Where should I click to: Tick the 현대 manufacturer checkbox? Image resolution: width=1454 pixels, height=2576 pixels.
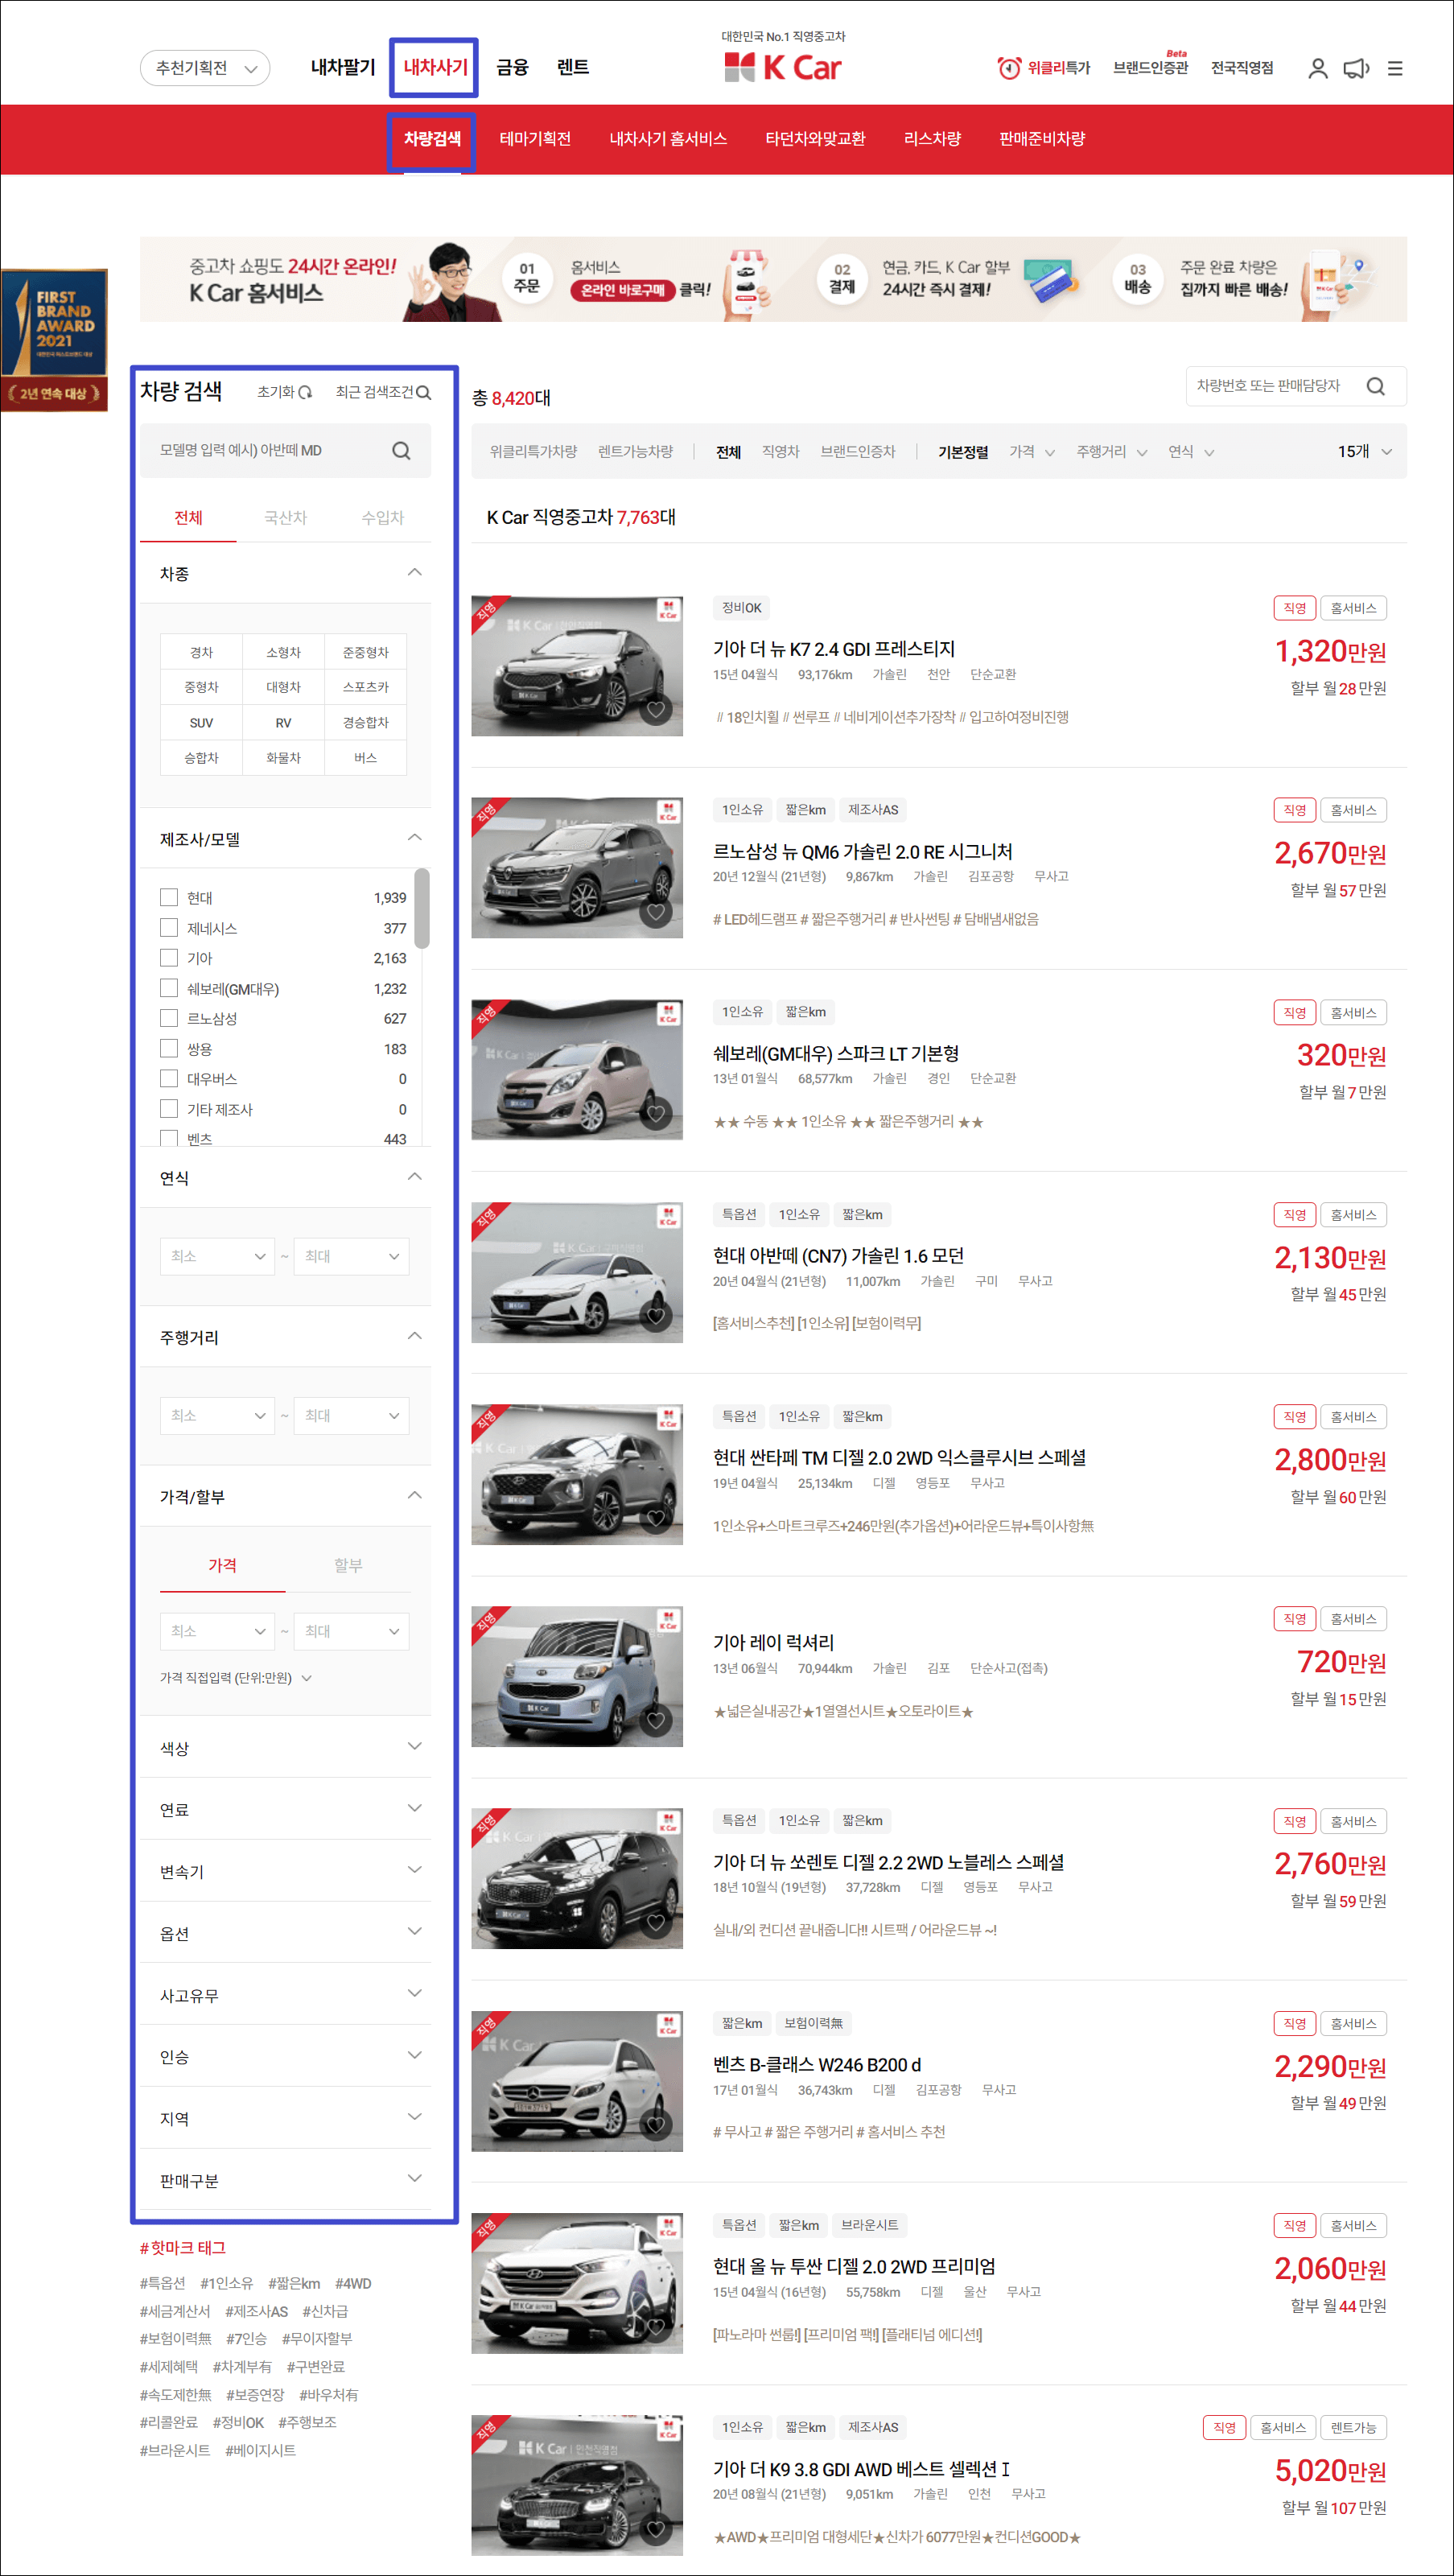[x=169, y=897]
